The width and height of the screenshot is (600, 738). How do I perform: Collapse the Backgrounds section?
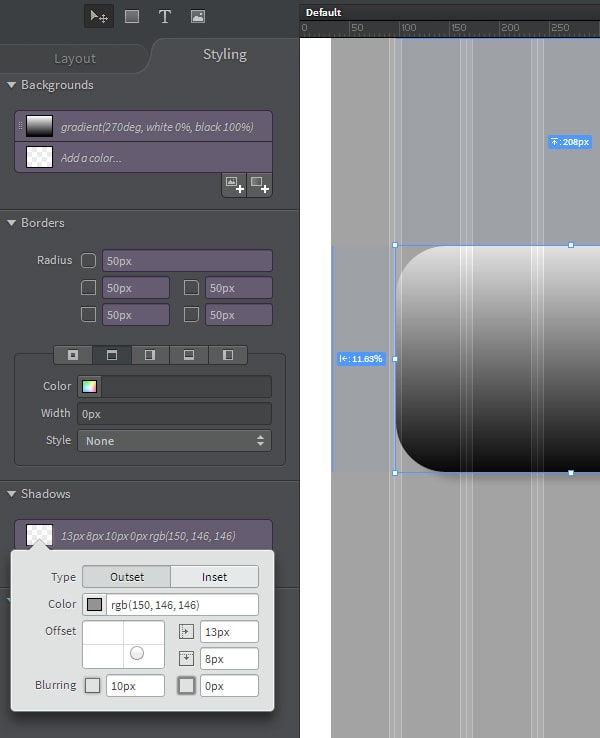pyautogui.click(x=12, y=85)
